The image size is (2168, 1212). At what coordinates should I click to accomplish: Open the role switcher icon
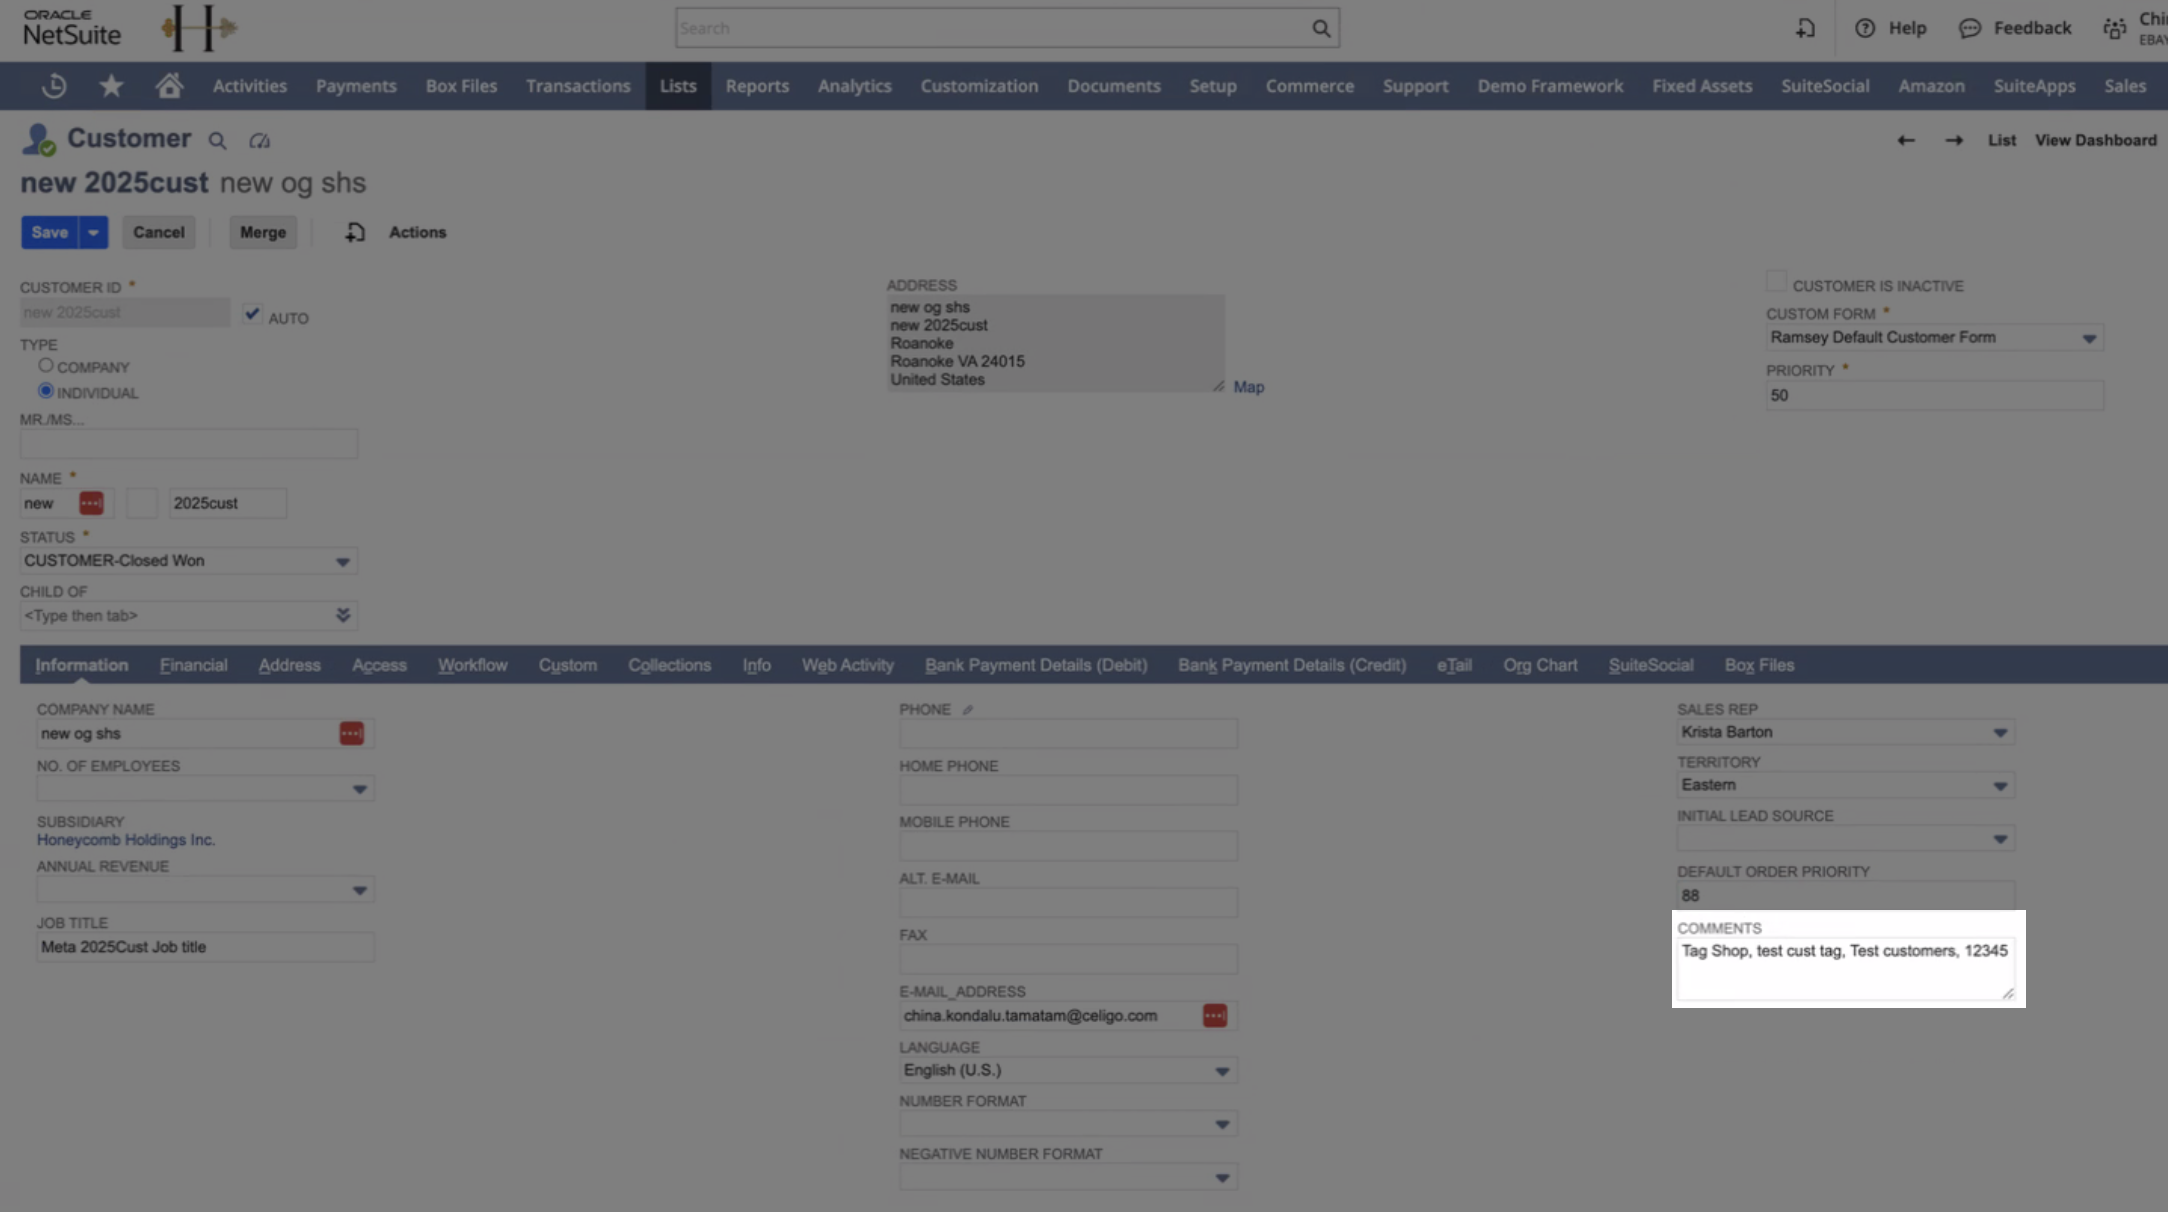click(x=2114, y=28)
